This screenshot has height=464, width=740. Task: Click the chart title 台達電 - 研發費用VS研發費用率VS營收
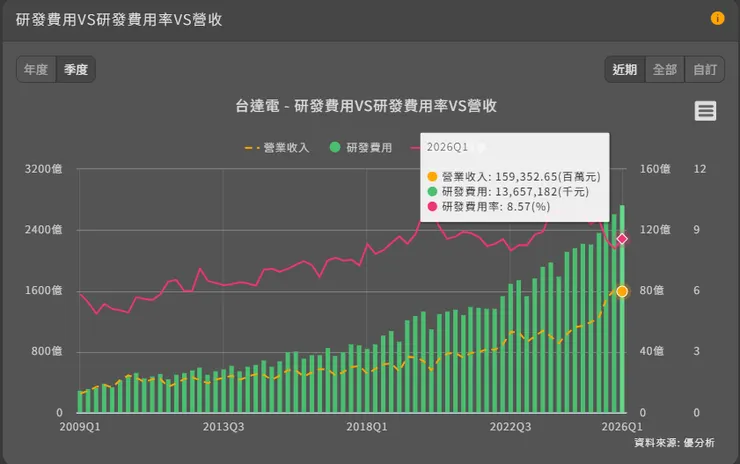click(x=366, y=106)
